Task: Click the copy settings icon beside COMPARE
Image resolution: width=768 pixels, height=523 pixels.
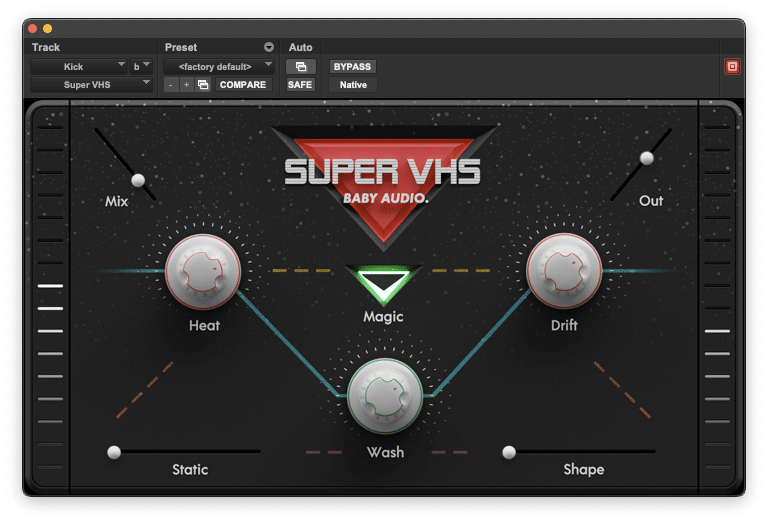Action: click(203, 85)
